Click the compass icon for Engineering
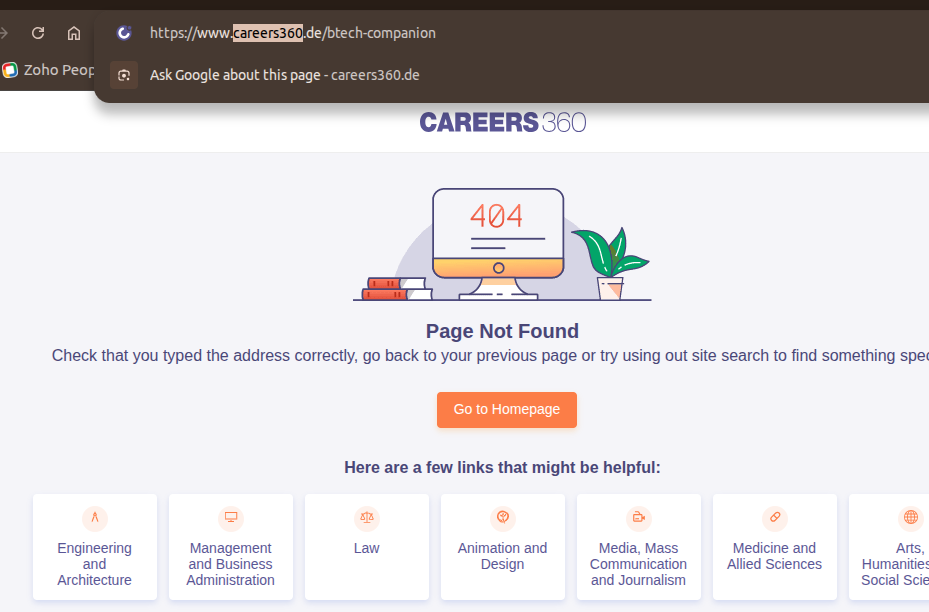 click(x=95, y=518)
